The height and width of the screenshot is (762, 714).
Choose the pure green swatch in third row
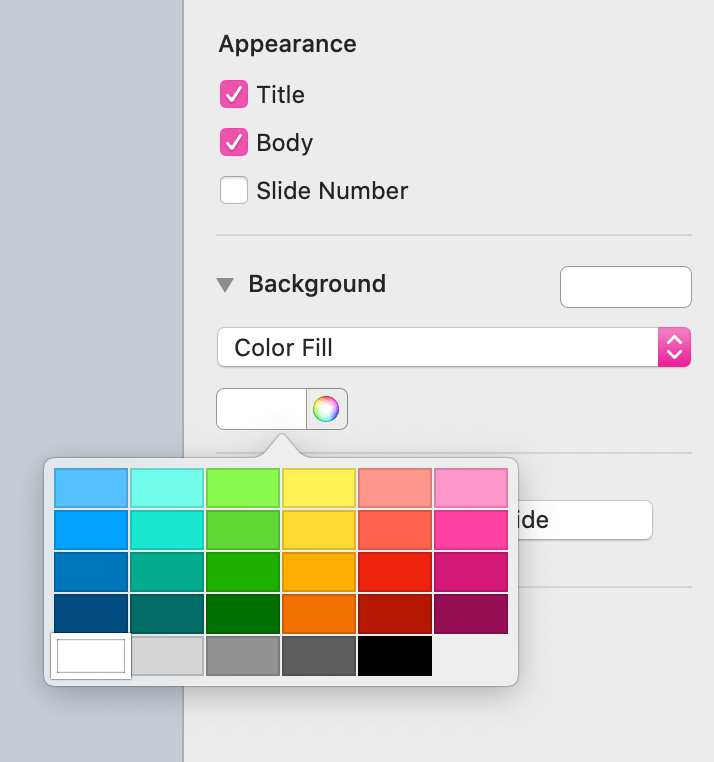[243, 572]
